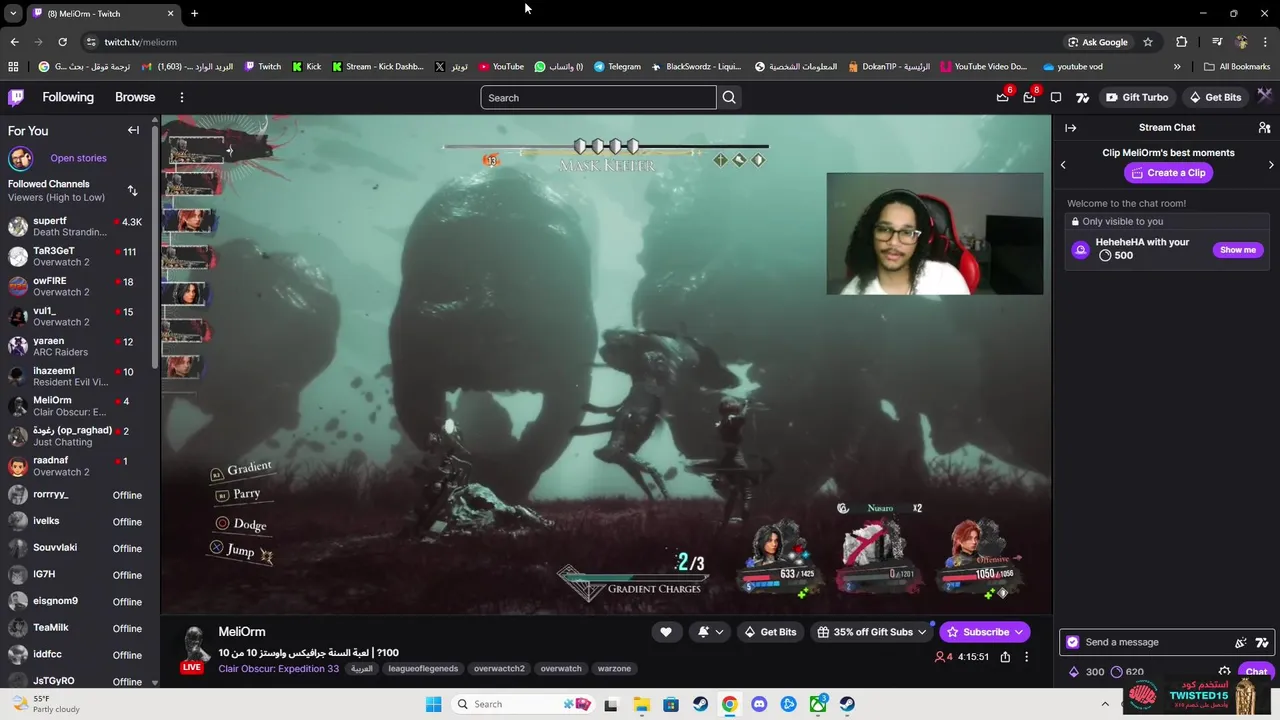Click the 7TV emote icon in chat box
Image resolution: width=1280 pixels, height=720 pixels.
click(1262, 642)
